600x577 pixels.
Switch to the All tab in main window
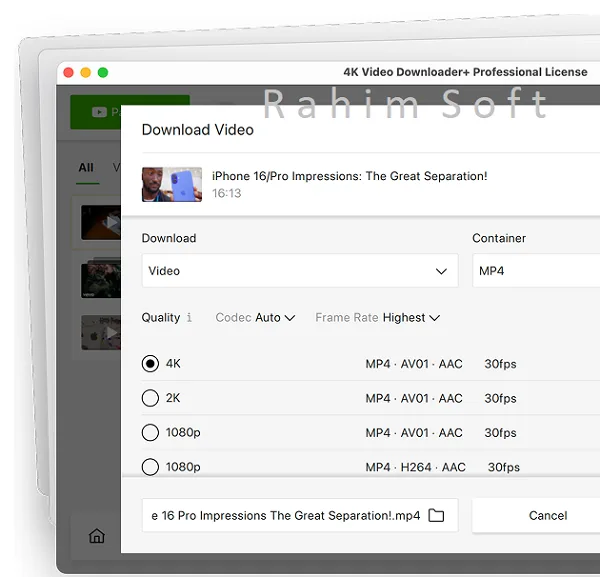[86, 168]
